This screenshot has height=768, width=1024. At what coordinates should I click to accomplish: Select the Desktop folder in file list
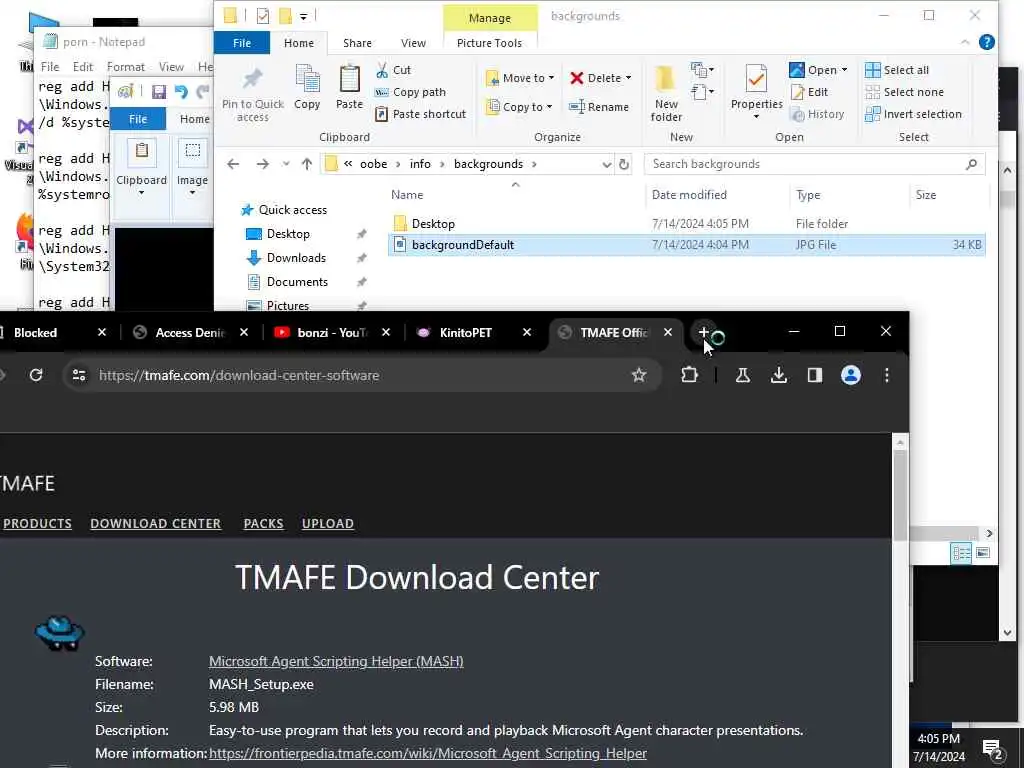click(x=686, y=224)
